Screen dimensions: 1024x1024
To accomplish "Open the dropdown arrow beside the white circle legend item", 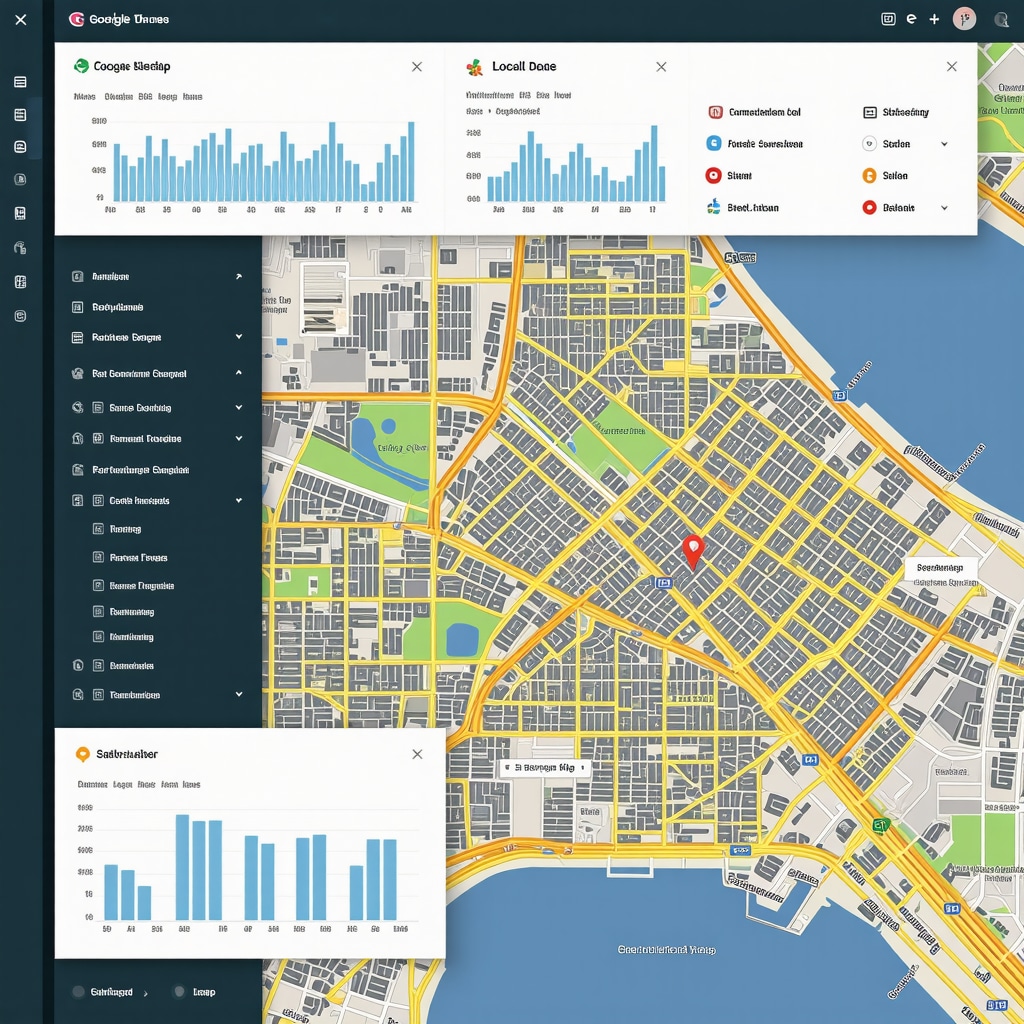I will pyautogui.click(x=944, y=144).
